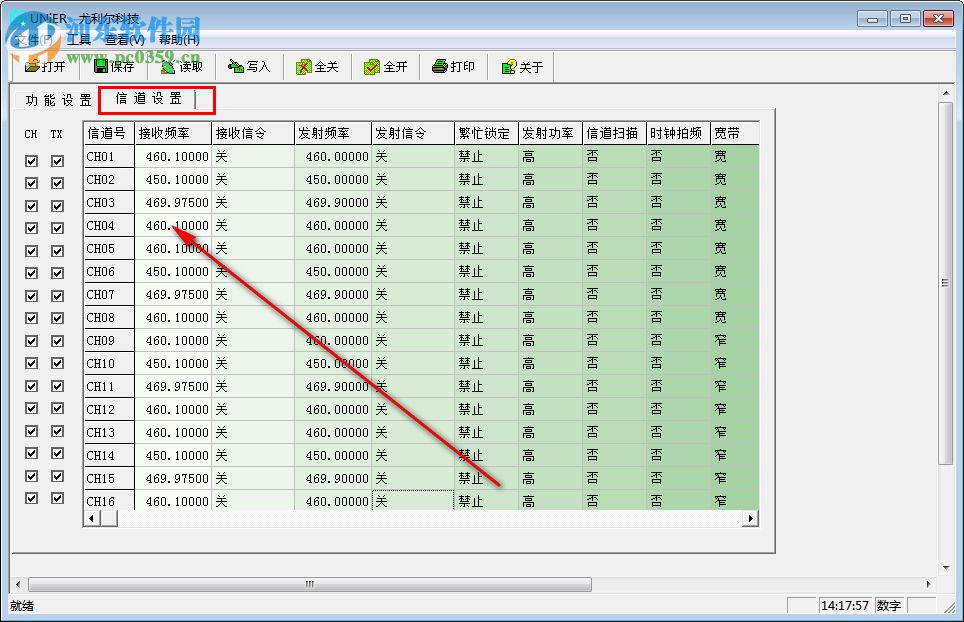Screen dimensions: 964x622
Task: Click the 数字 indicator in status bar
Action: click(889, 605)
